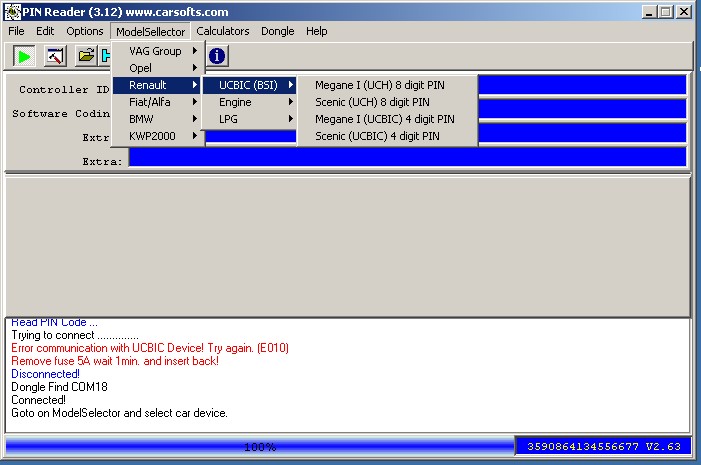The width and height of the screenshot is (701, 465).
Task: Close the PIN Reader window
Action: (x=684, y=12)
